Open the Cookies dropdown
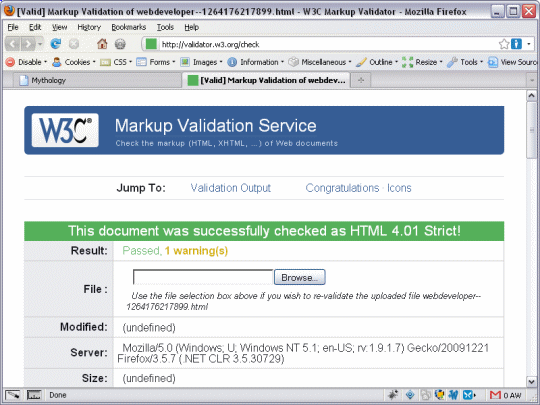Viewport: 540px width, 405px height. tap(74, 62)
